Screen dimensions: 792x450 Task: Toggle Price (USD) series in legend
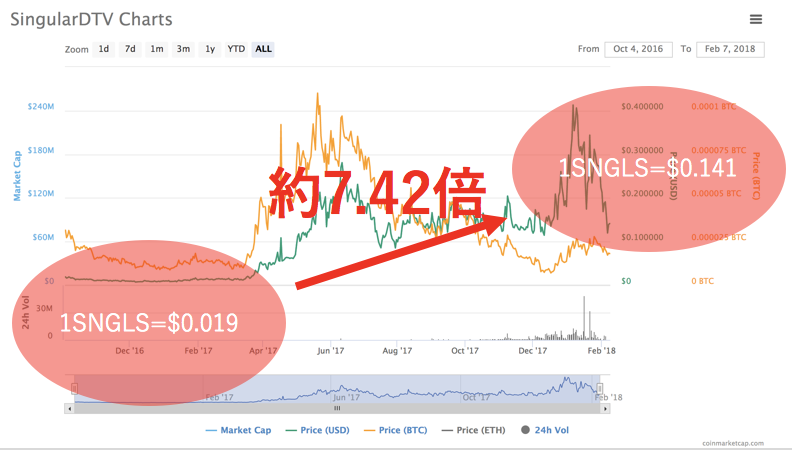[x=318, y=430]
